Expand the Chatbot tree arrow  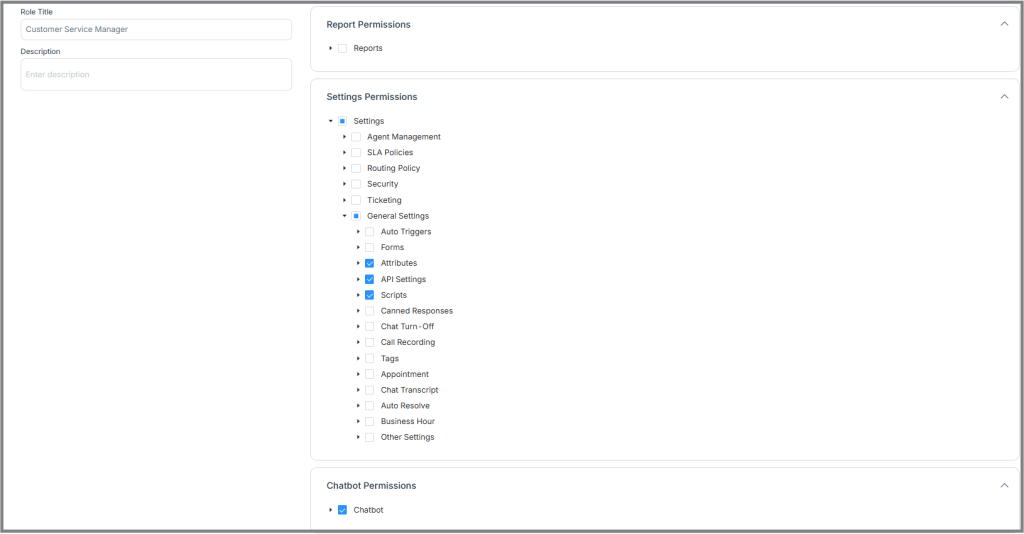[x=330, y=510]
